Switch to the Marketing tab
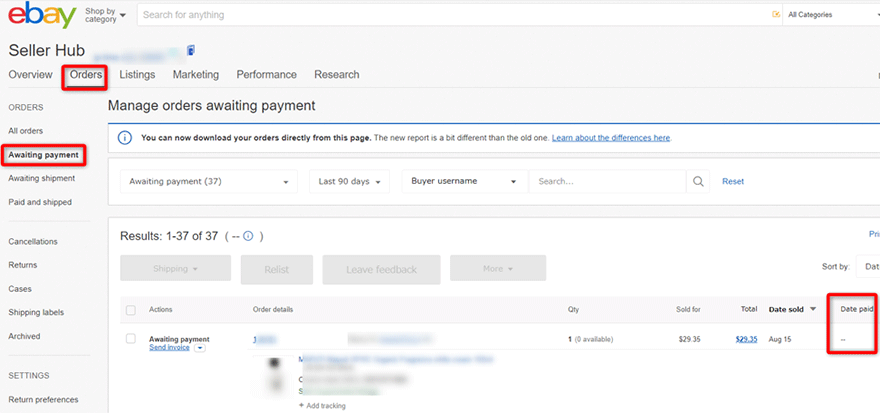The height and width of the screenshot is (413, 880). (x=196, y=75)
